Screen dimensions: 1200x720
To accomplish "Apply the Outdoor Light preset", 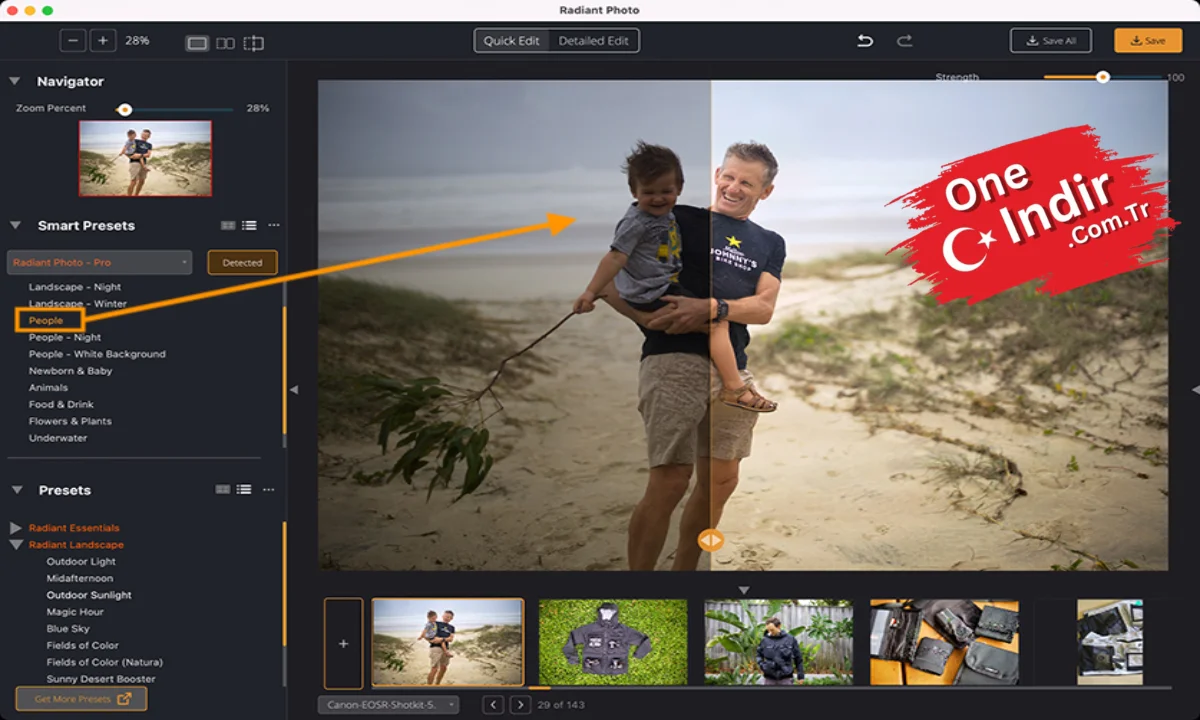I will coord(81,561).
